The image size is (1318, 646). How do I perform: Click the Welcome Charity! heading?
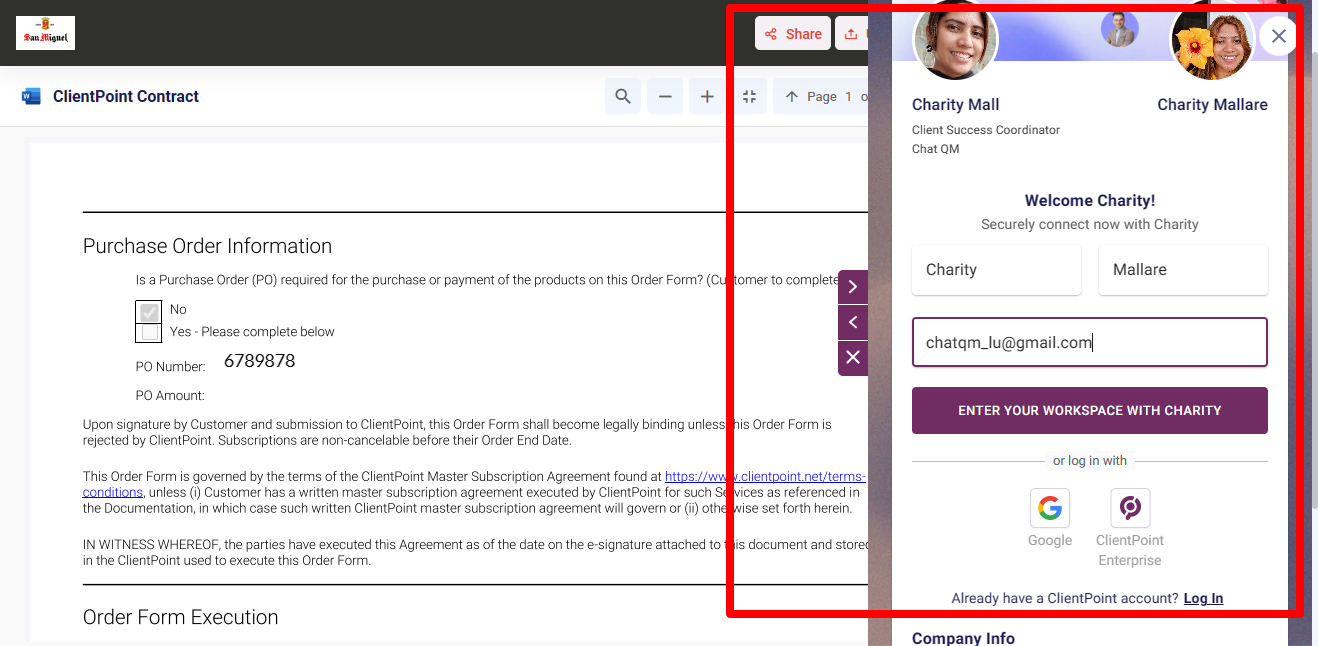(1090, 201)
